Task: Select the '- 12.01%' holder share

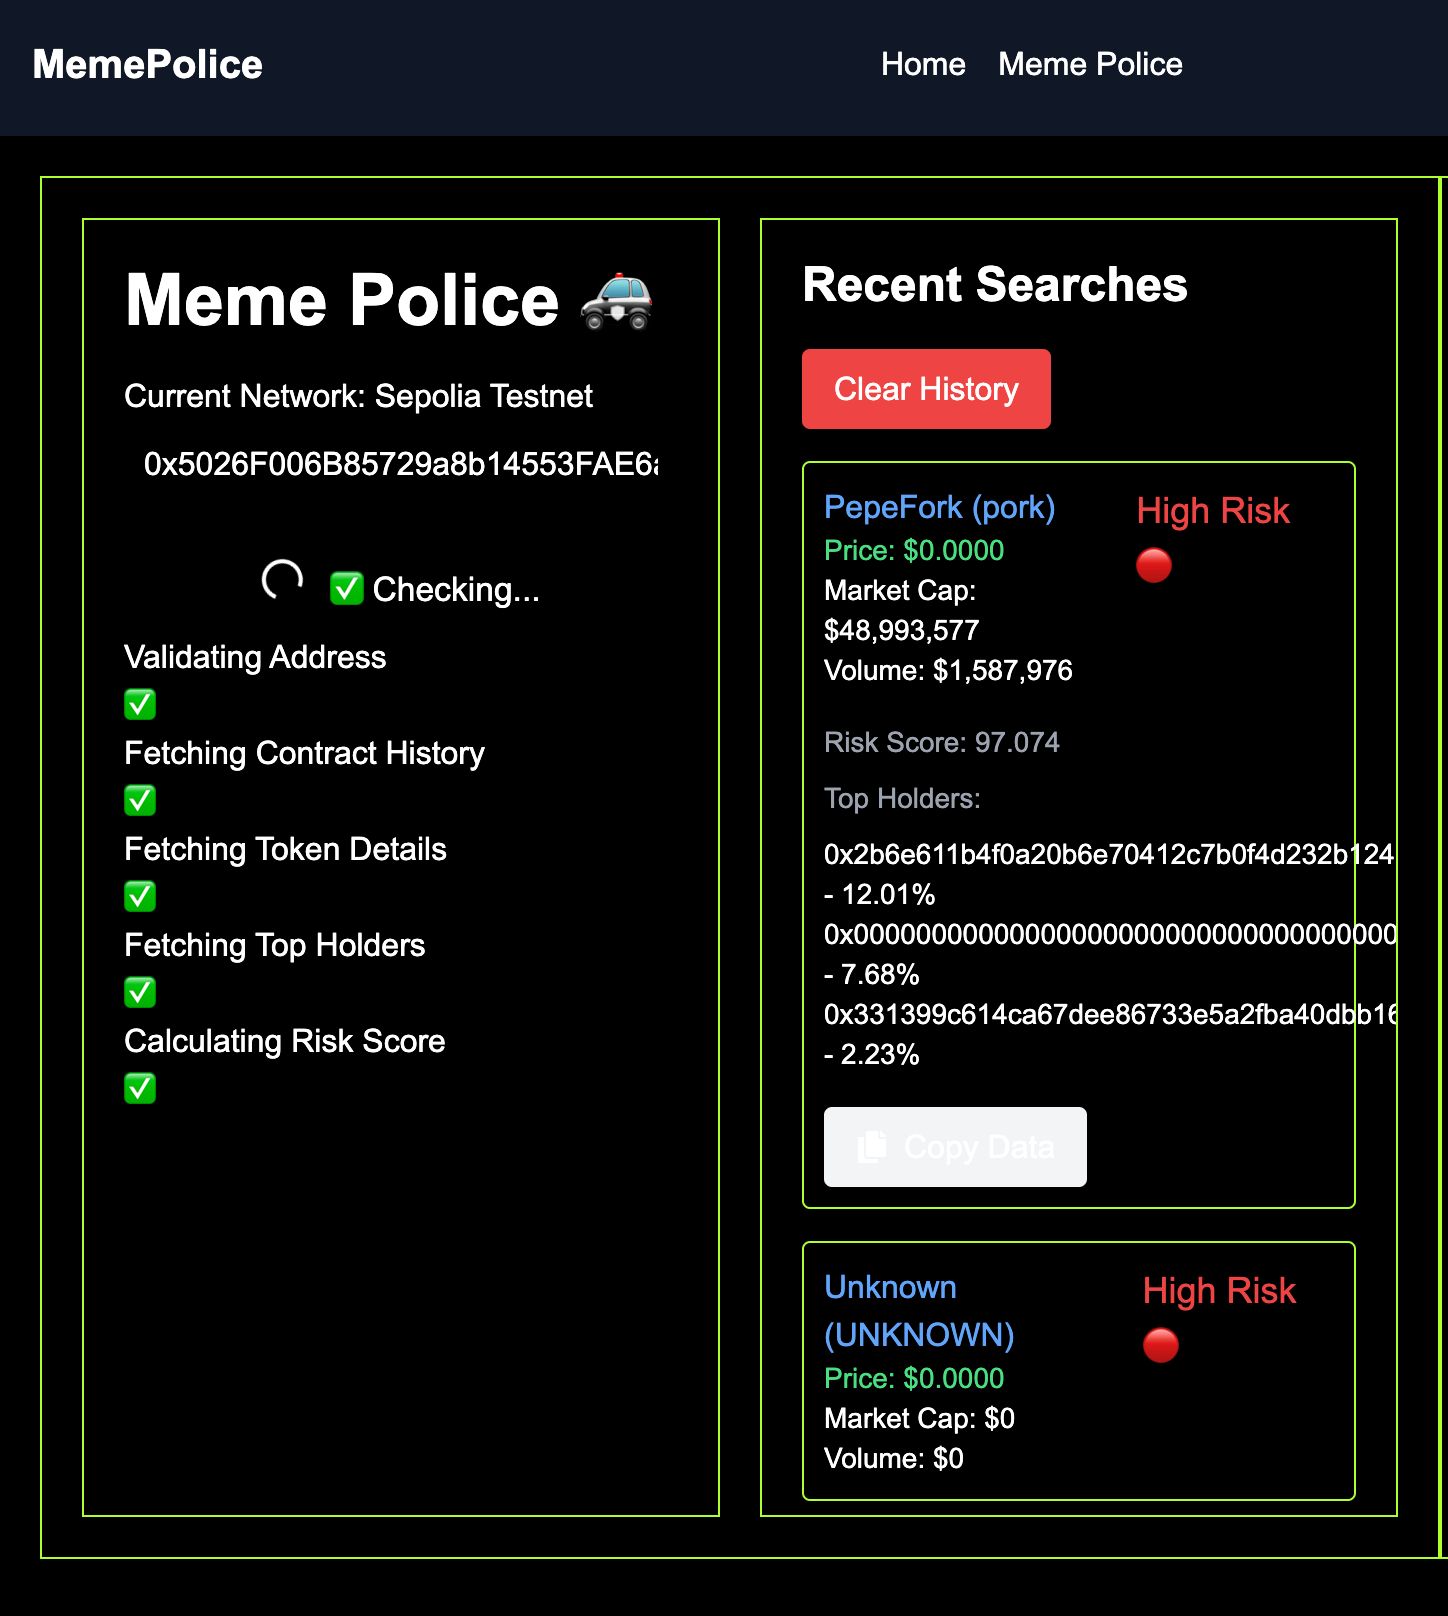Action: pos(880,894)
